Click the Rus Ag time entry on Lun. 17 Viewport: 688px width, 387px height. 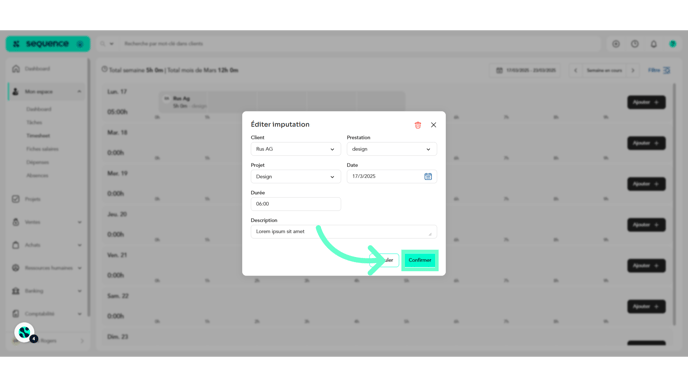(282, 102)
